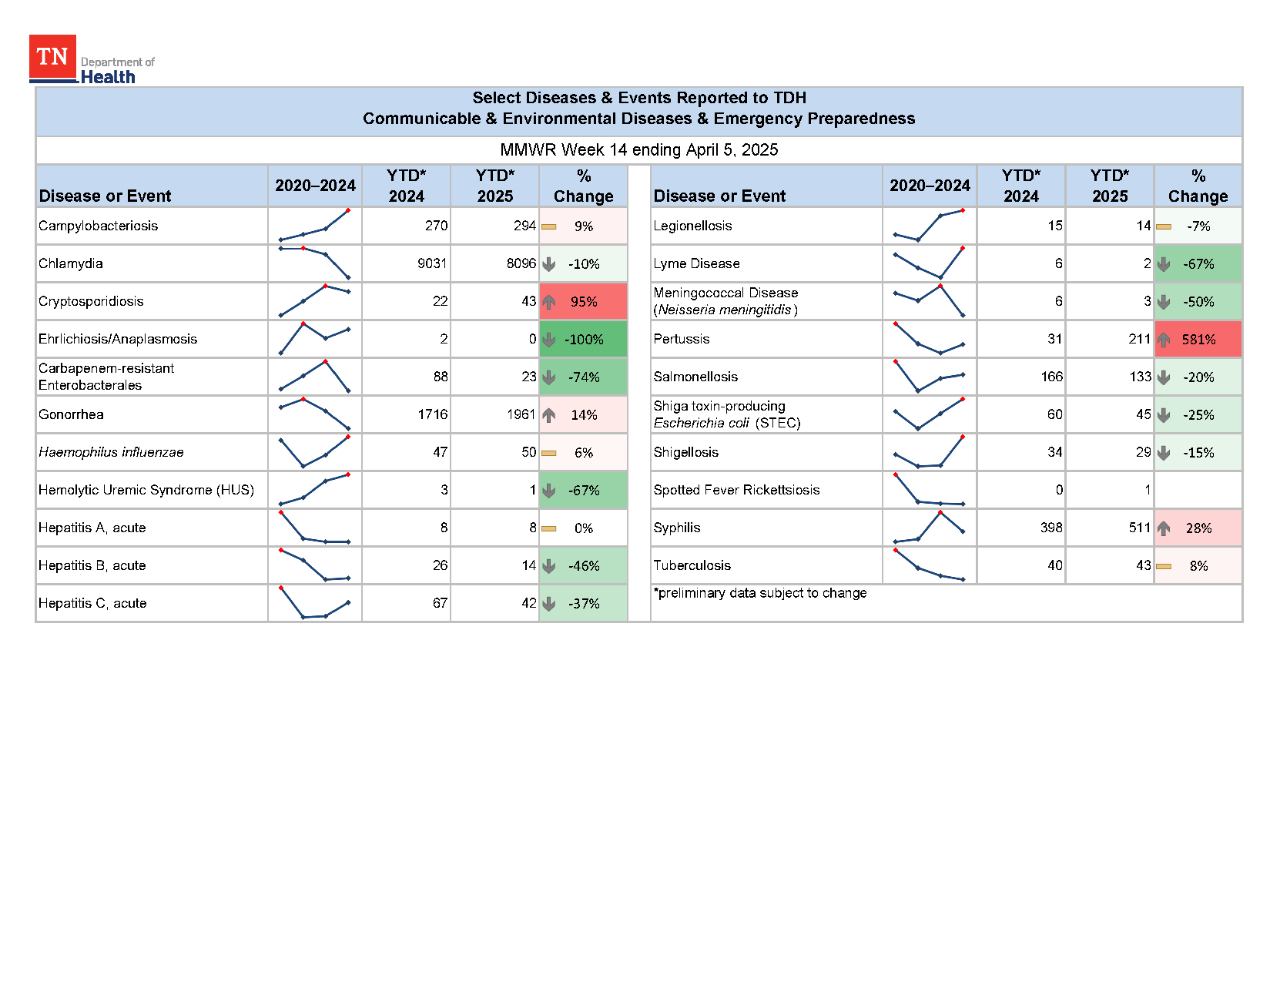Click the YTD* 2024 column header

(406, 185)
